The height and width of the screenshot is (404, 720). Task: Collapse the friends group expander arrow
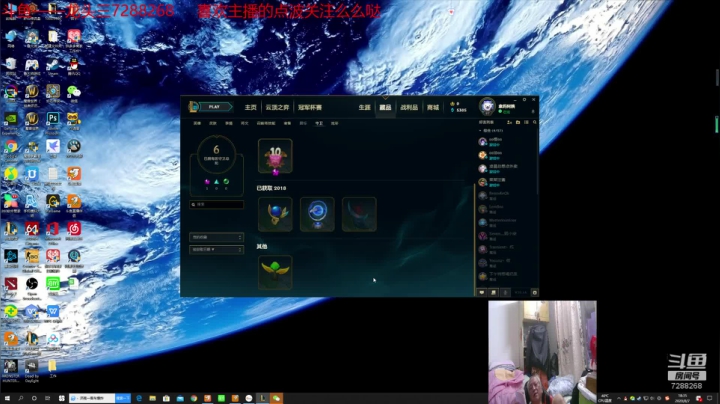480,131
